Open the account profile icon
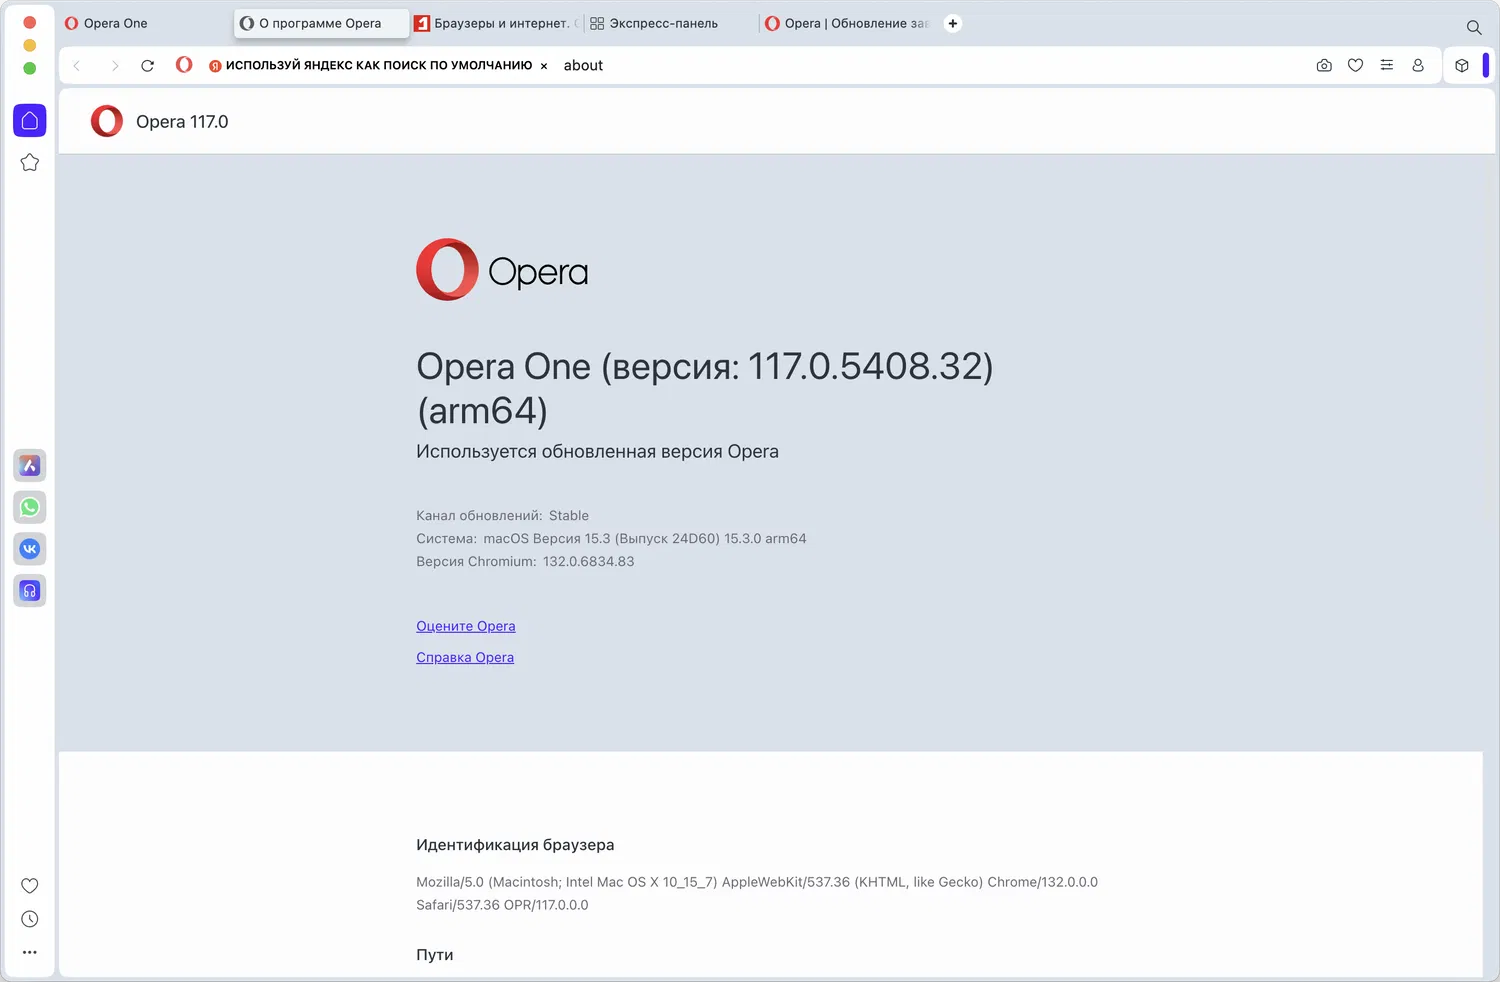The width and height of the screenshot is (1500, 982). coord(1418,65)
